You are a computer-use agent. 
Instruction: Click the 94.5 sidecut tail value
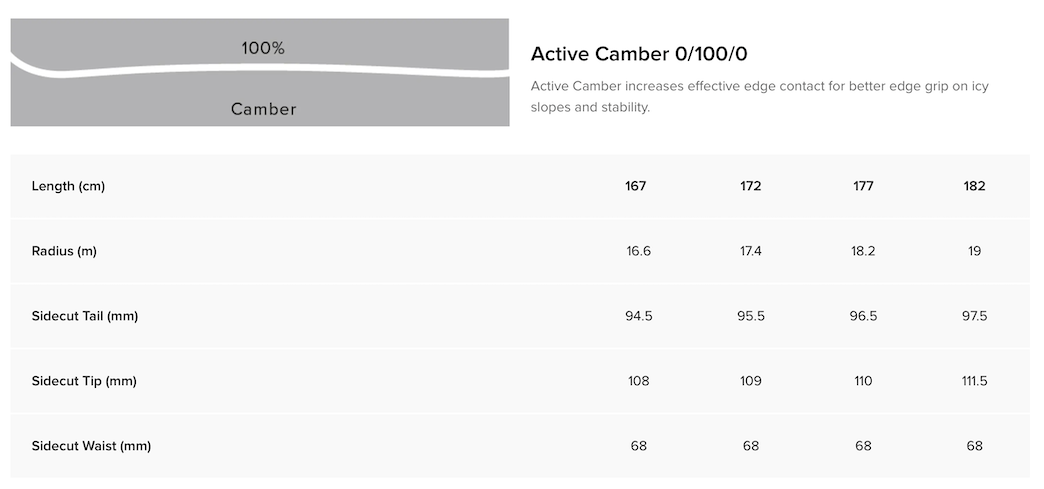638,316
